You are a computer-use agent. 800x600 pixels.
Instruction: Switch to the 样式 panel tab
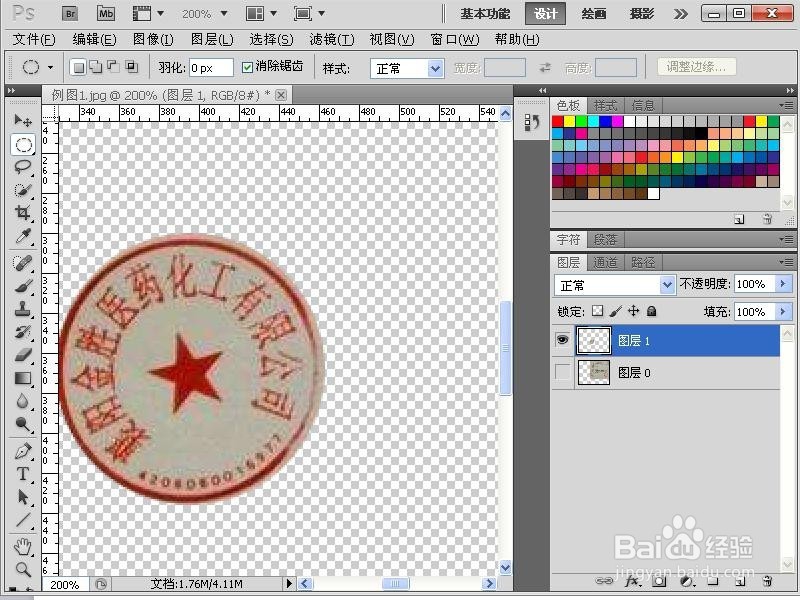[606, 106]
